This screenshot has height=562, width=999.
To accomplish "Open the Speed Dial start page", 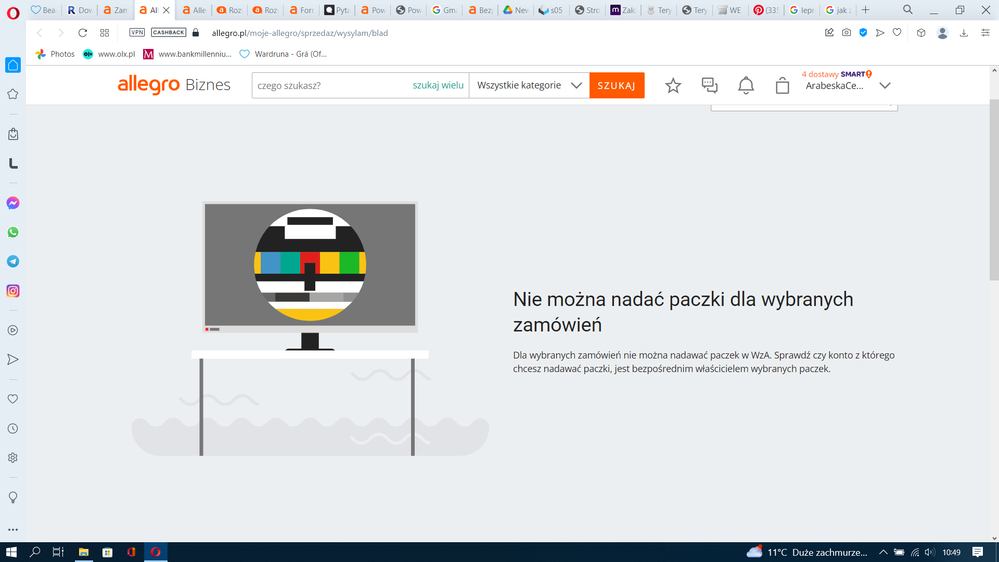I will (x=104, y=32).
